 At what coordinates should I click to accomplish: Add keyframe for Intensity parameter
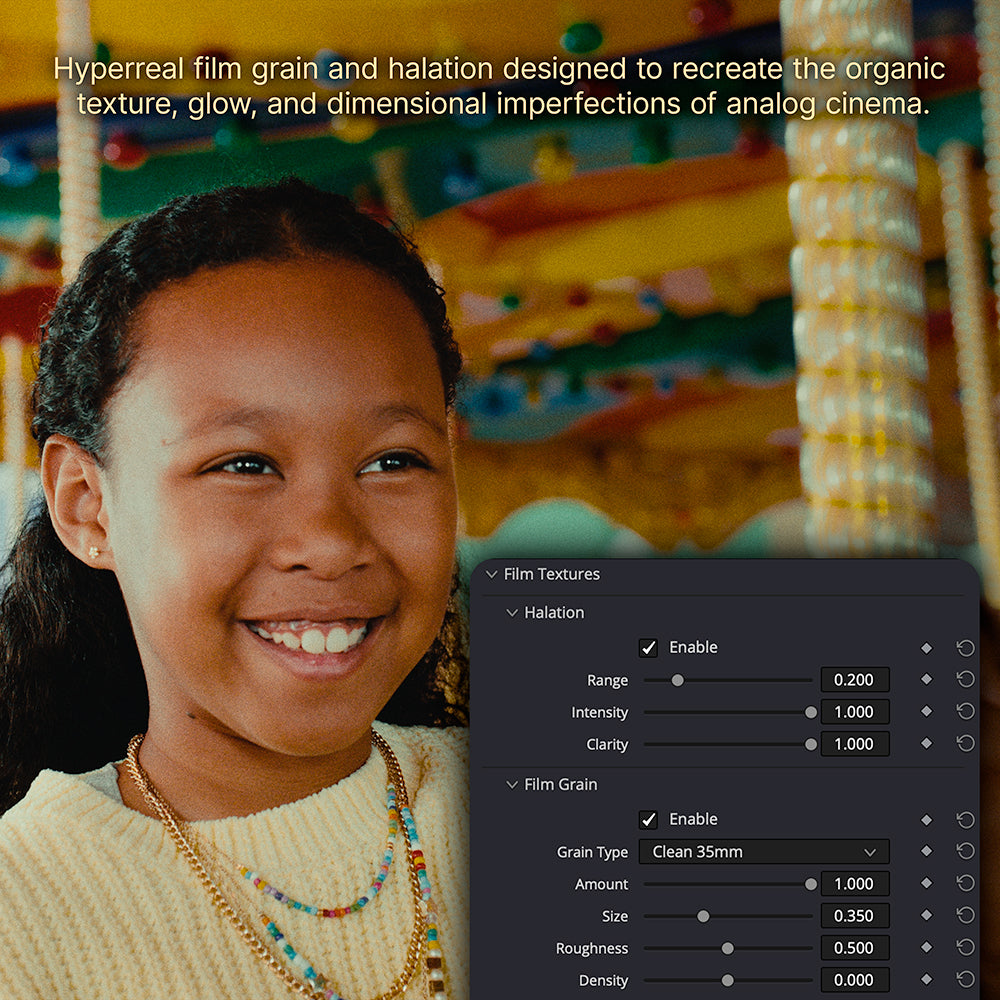coord(927,711)
